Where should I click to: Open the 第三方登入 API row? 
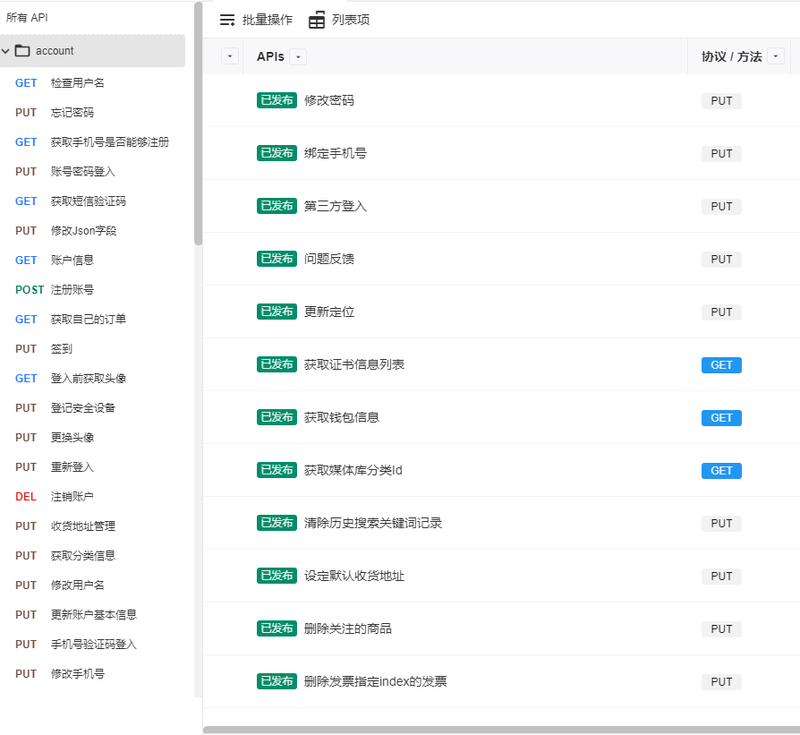coord(502,206)
